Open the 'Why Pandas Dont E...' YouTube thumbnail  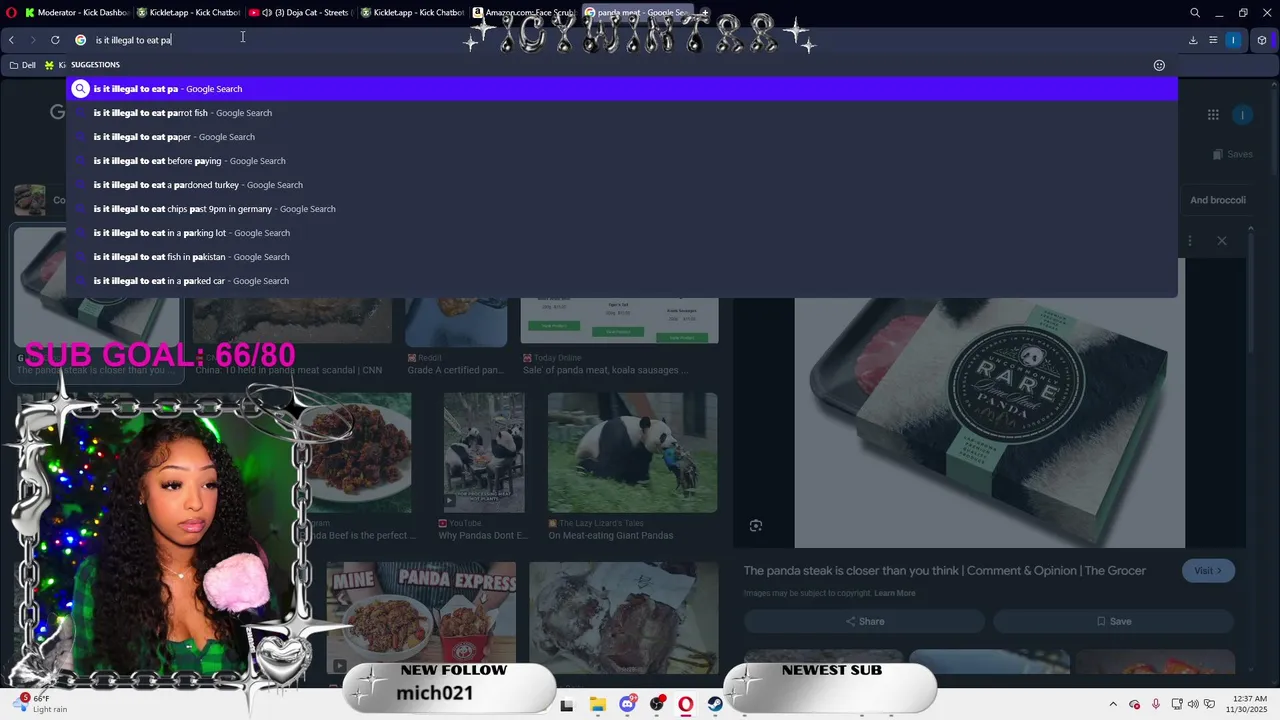484,452
